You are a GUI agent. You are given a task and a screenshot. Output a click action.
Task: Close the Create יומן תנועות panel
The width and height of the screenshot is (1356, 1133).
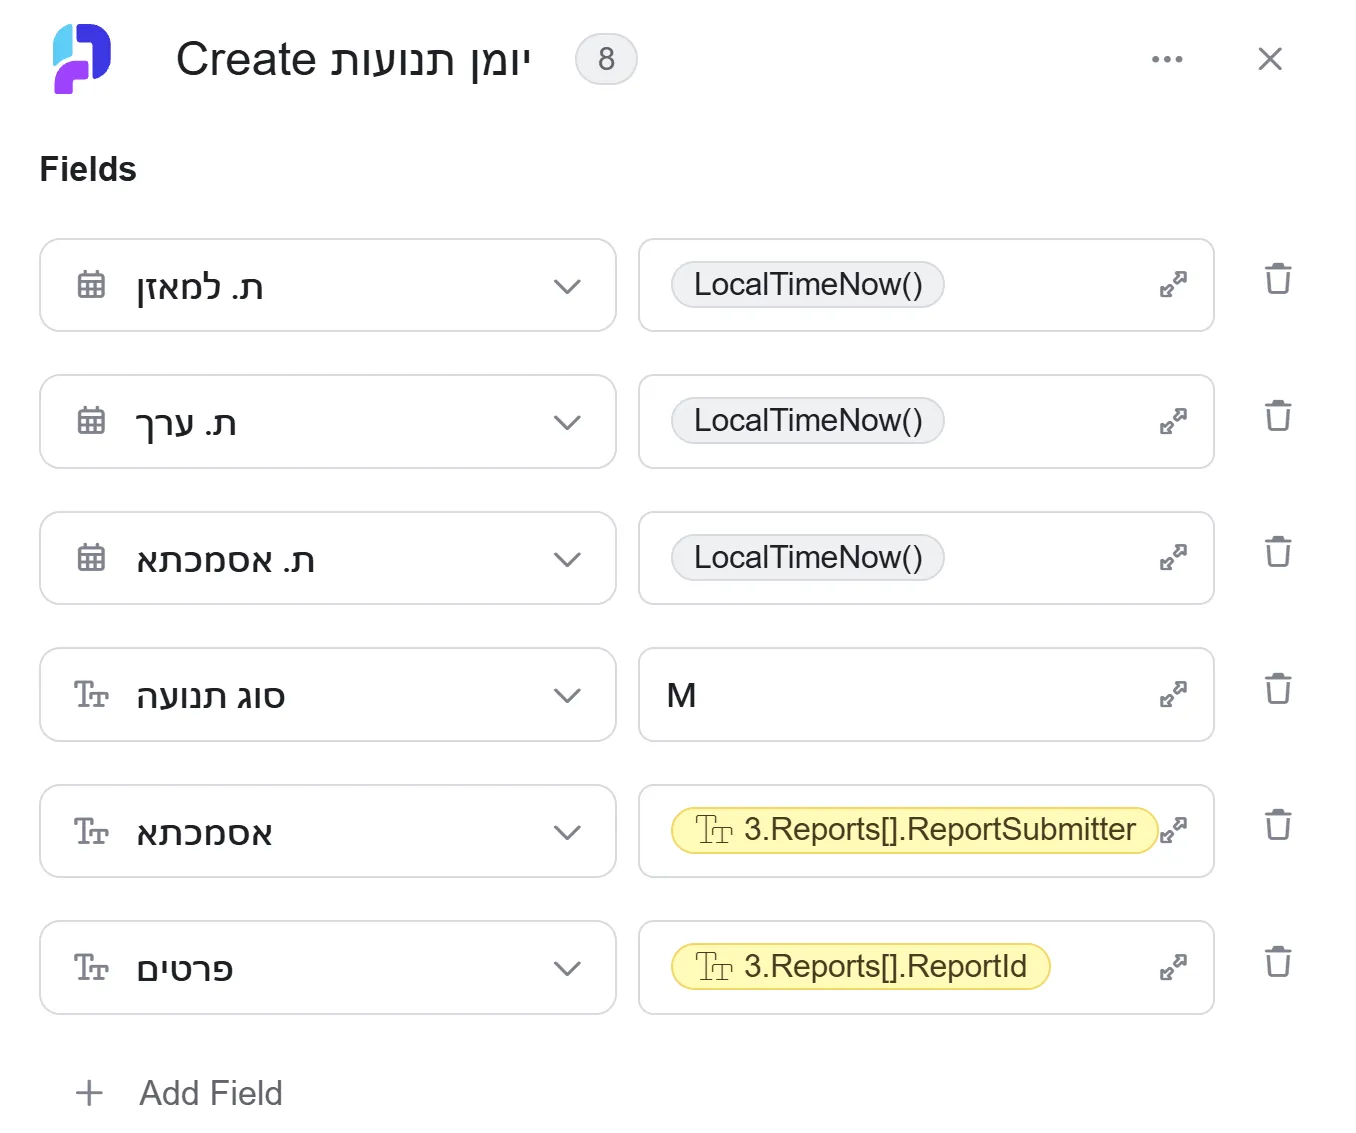coord(1270,59)
